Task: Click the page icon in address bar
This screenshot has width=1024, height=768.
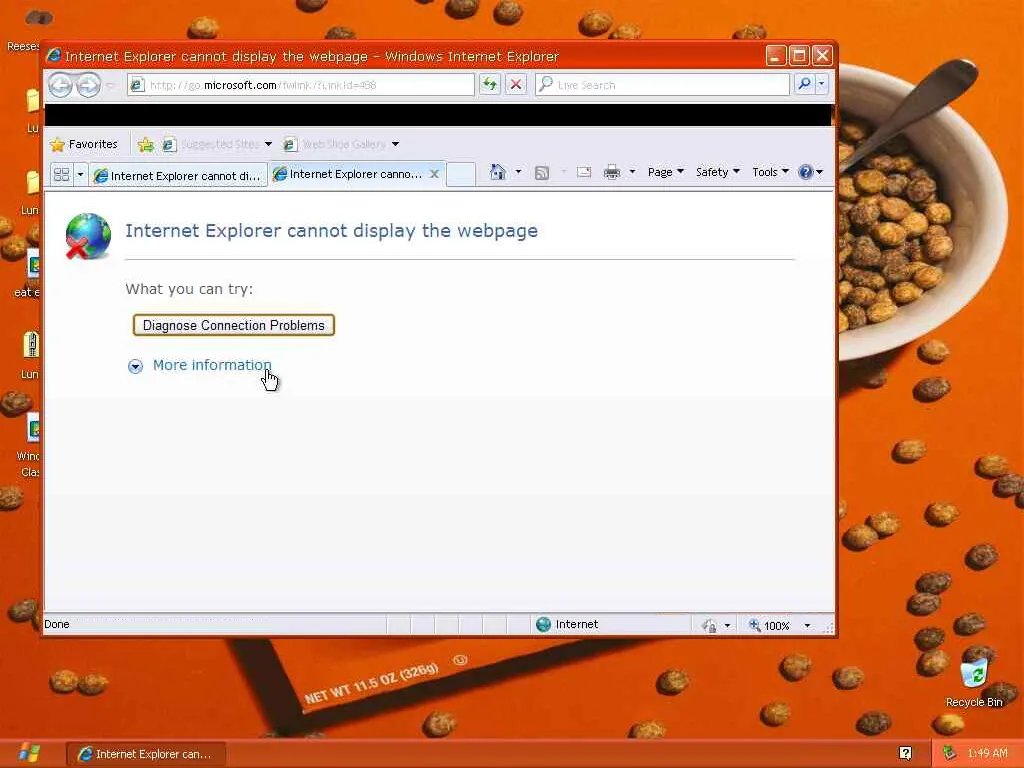Action: (x=136, y=85)
